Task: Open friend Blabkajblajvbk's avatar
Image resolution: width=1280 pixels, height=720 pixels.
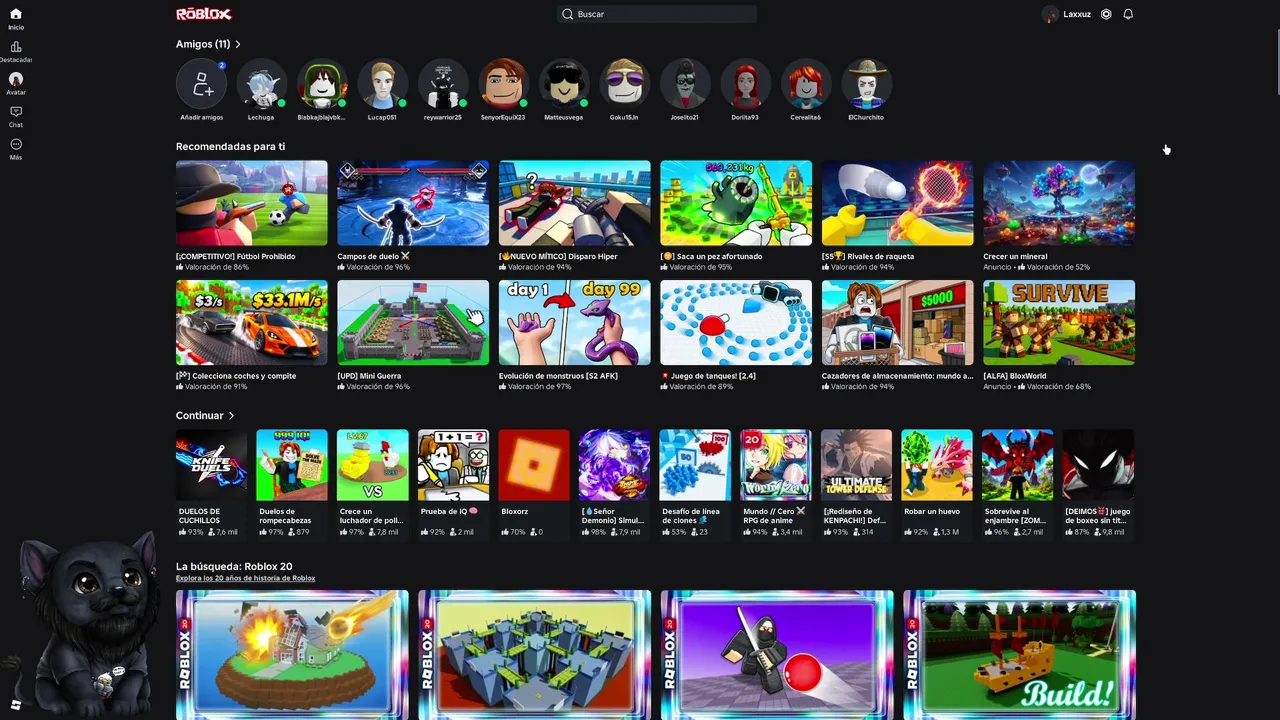Action: click(322, 84)
